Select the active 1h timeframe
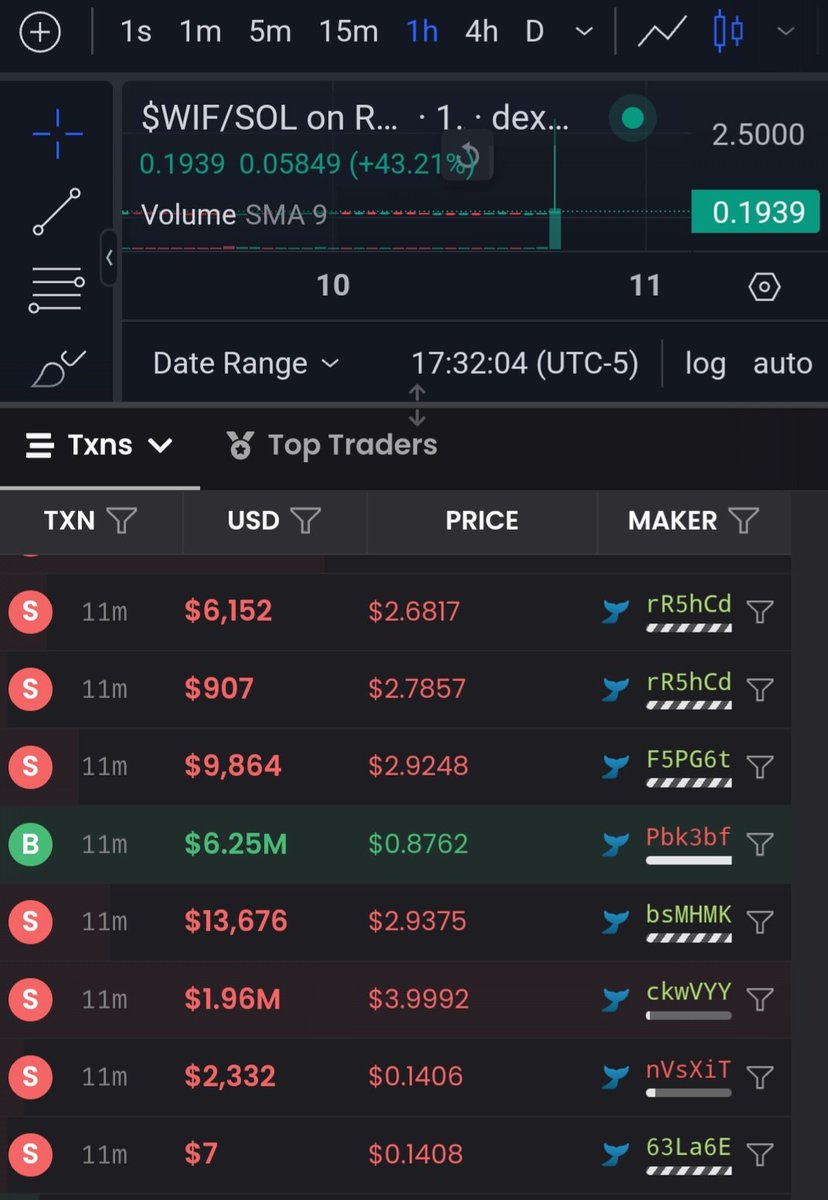 pos(422,32)
